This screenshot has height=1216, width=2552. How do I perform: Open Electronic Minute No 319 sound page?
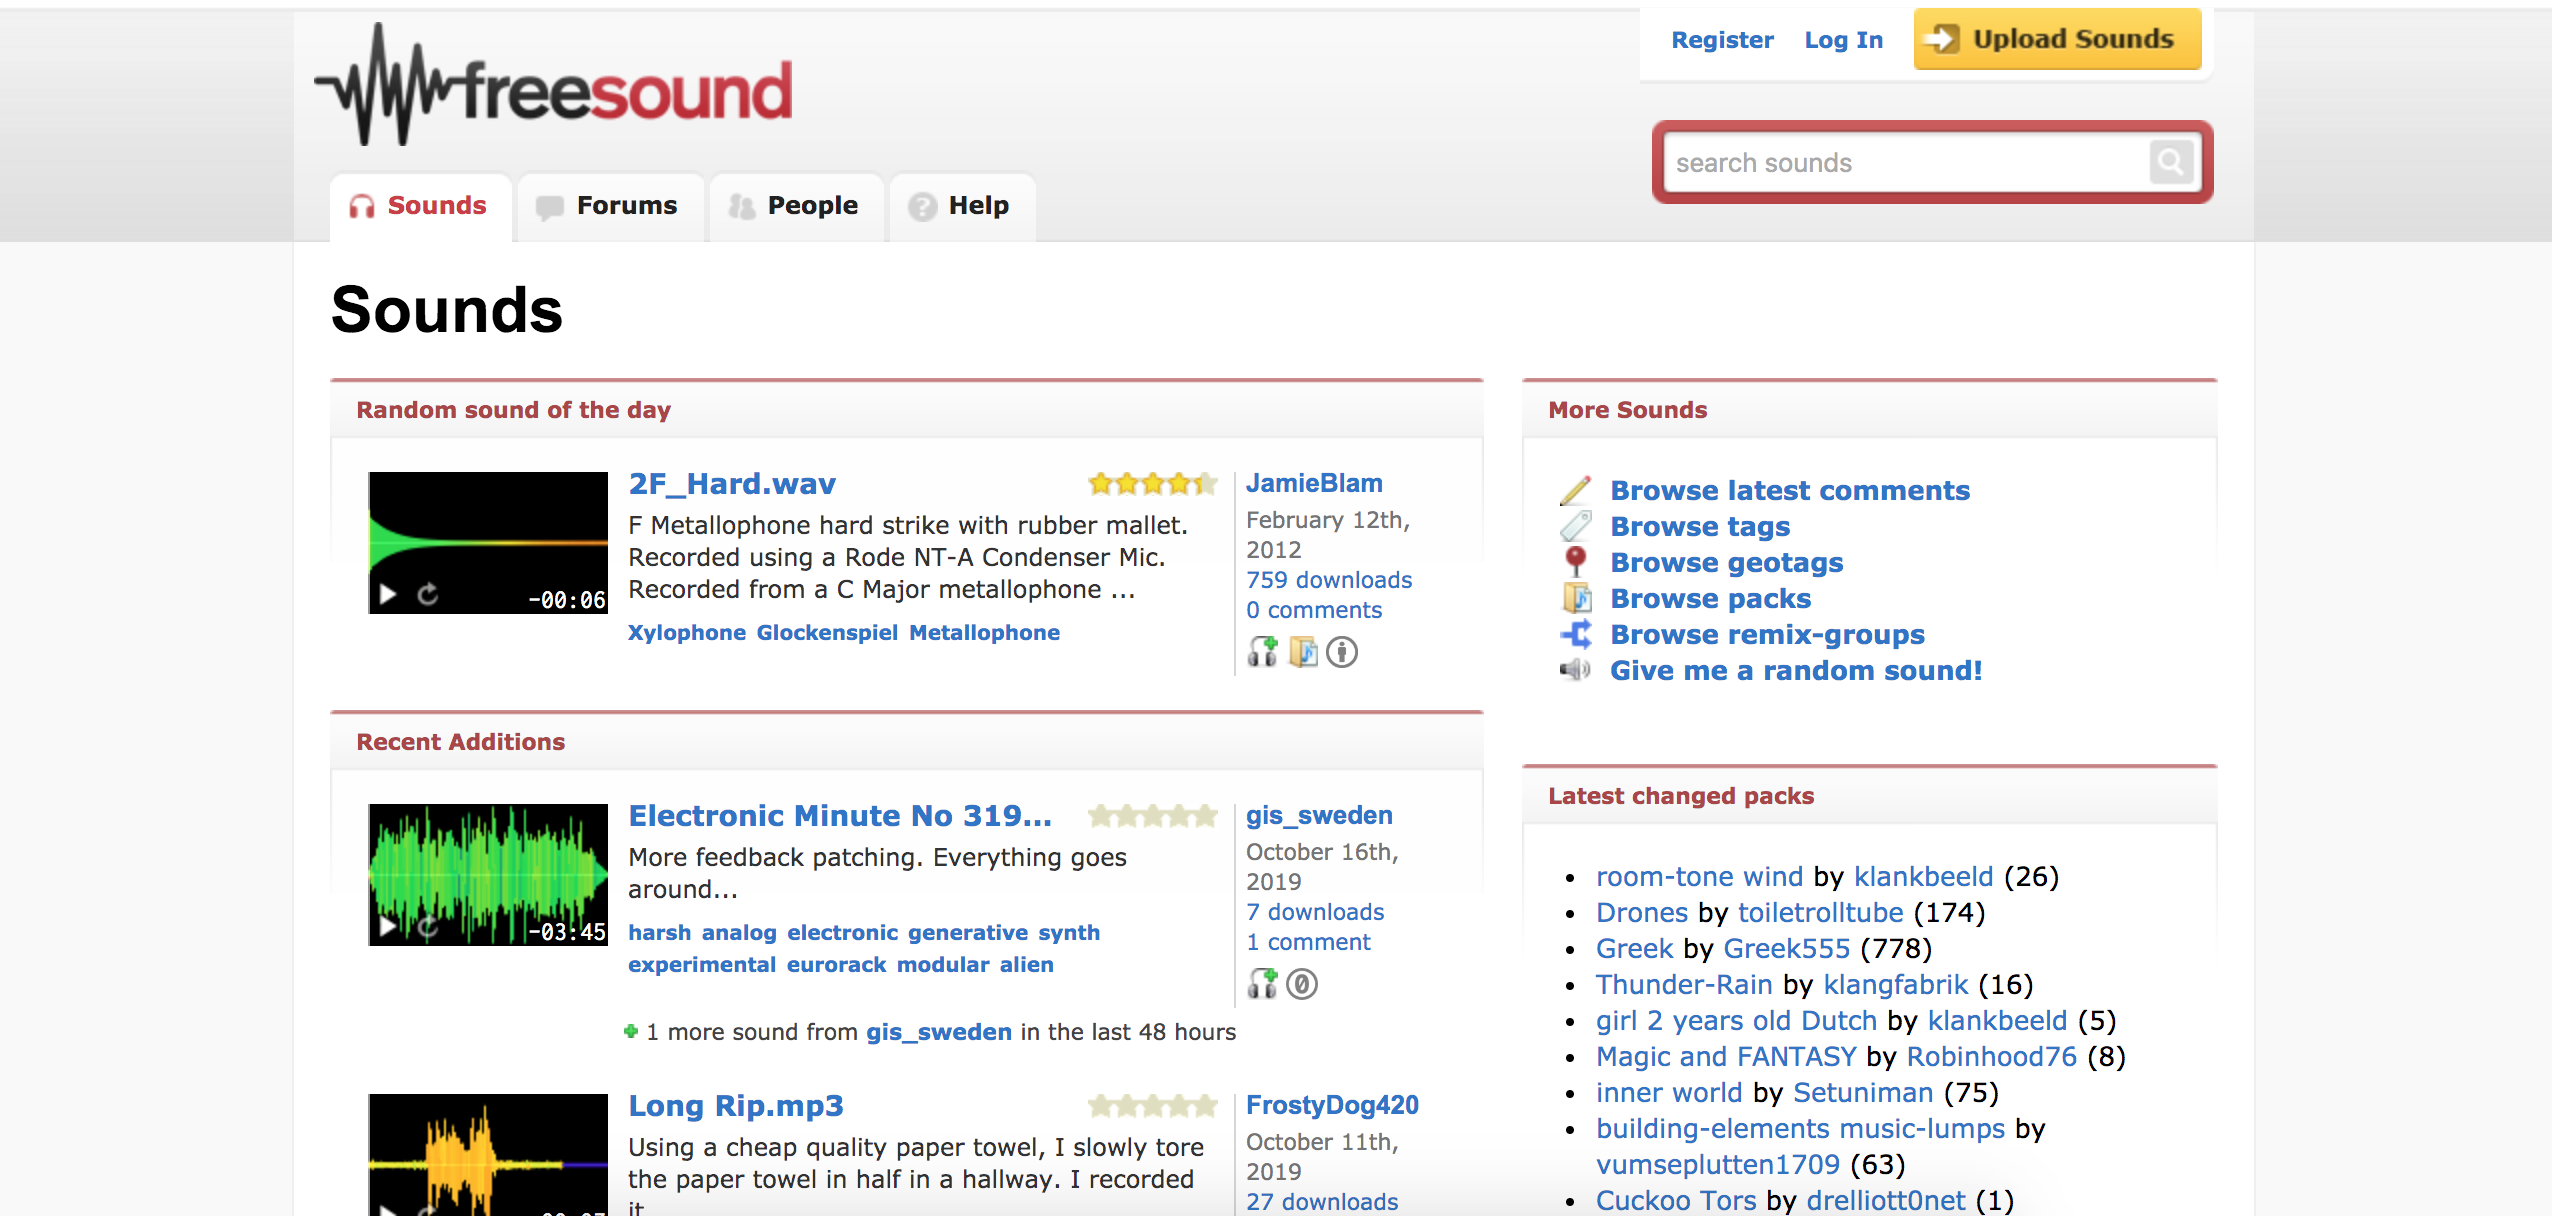(x=840, y=816)
